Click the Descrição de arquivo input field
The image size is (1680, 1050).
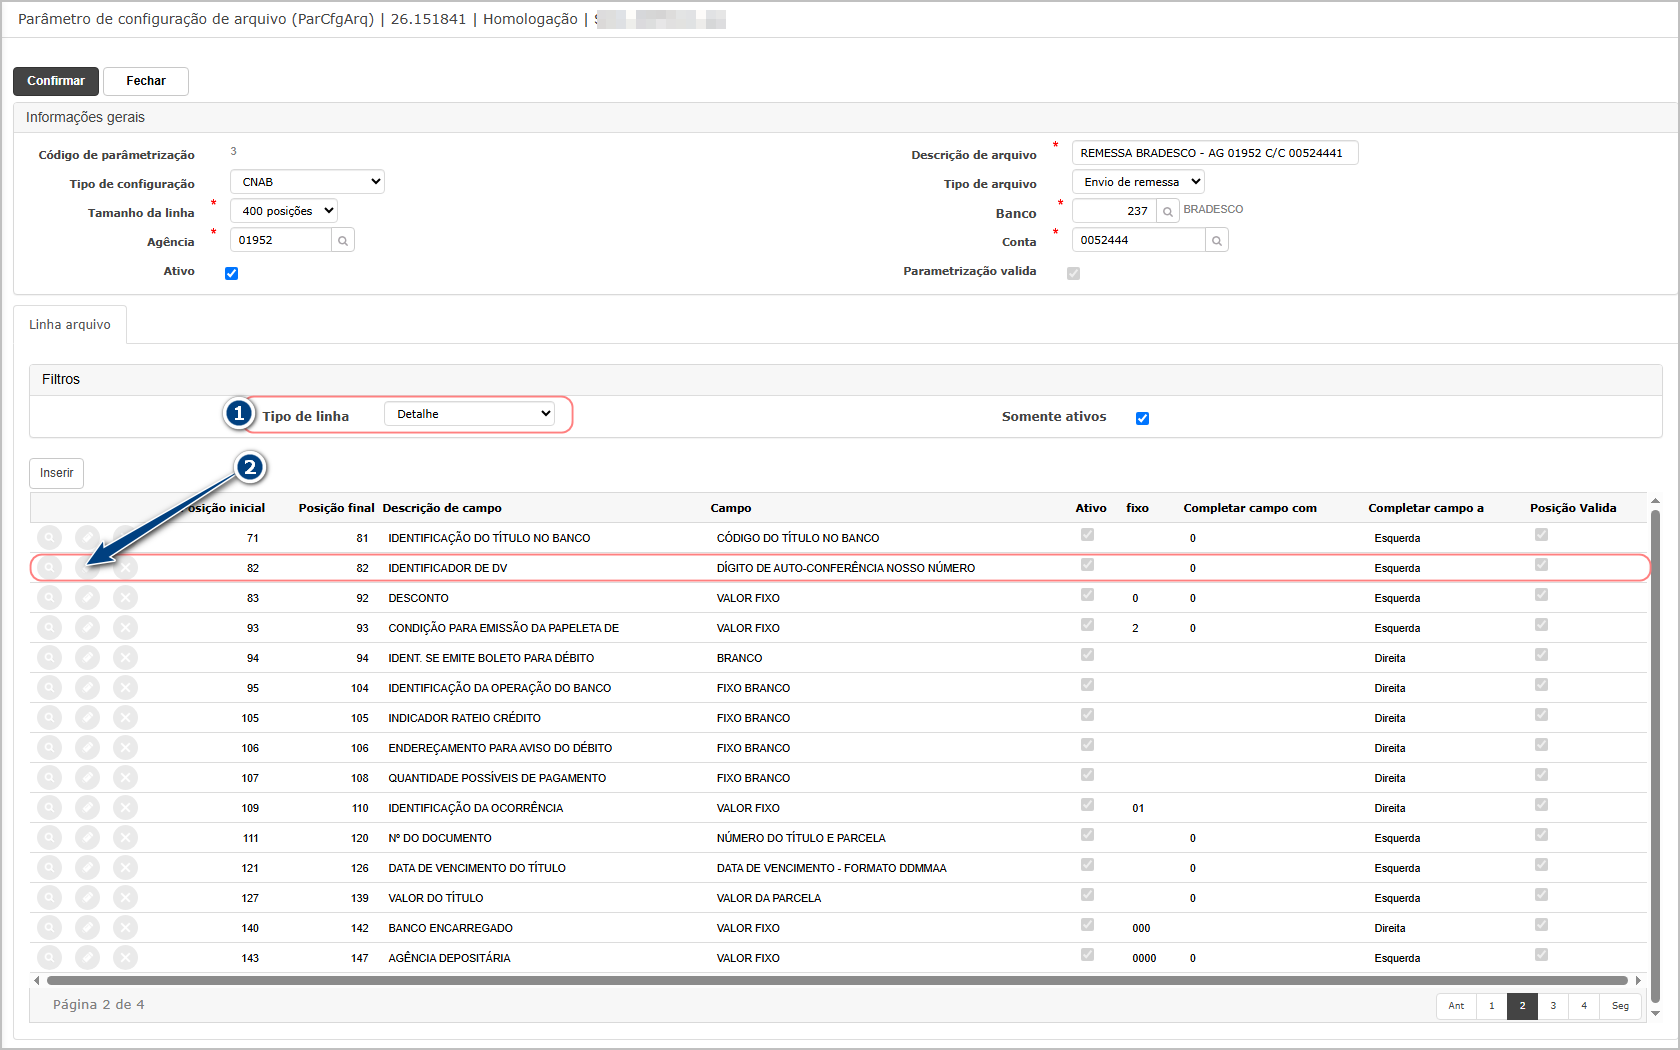pyautogui.click(x=1215, y=153)
